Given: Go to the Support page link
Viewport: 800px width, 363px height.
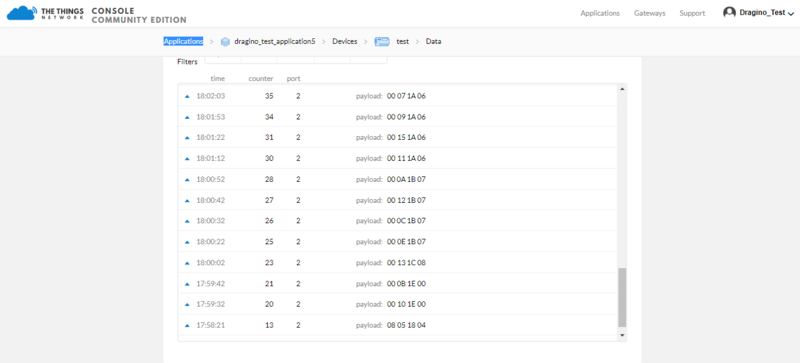Looking at the screenshot, I should (x=692, y=13).
